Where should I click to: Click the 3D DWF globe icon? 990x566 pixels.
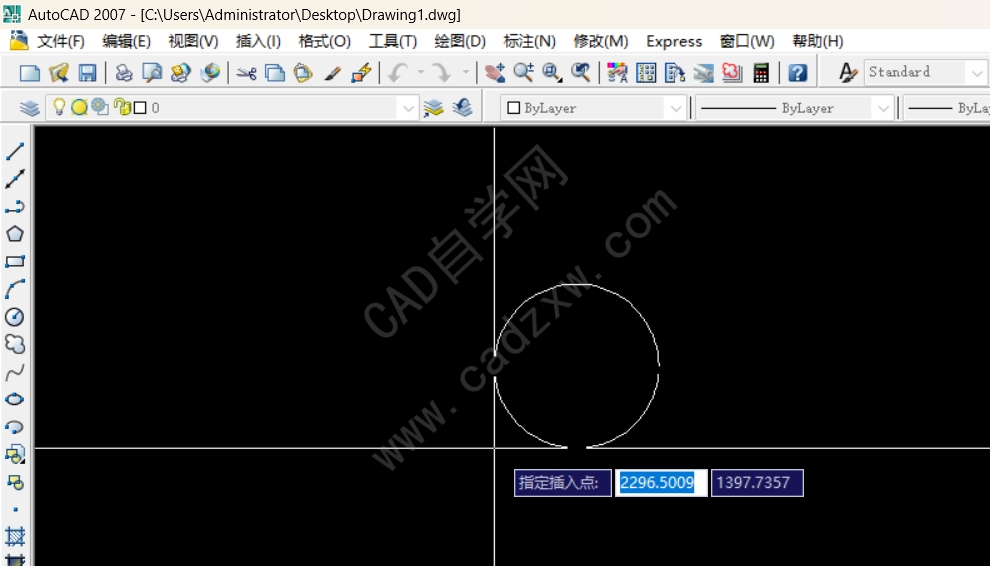pos(210,73)
